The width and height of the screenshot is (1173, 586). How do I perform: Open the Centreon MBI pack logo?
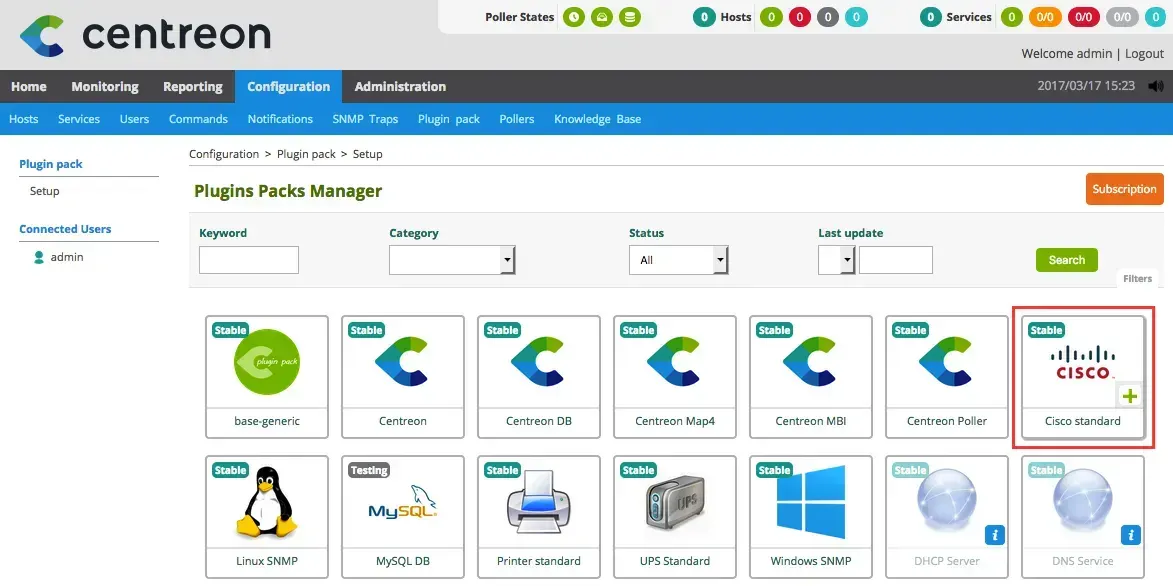click(x=811, y=361)
